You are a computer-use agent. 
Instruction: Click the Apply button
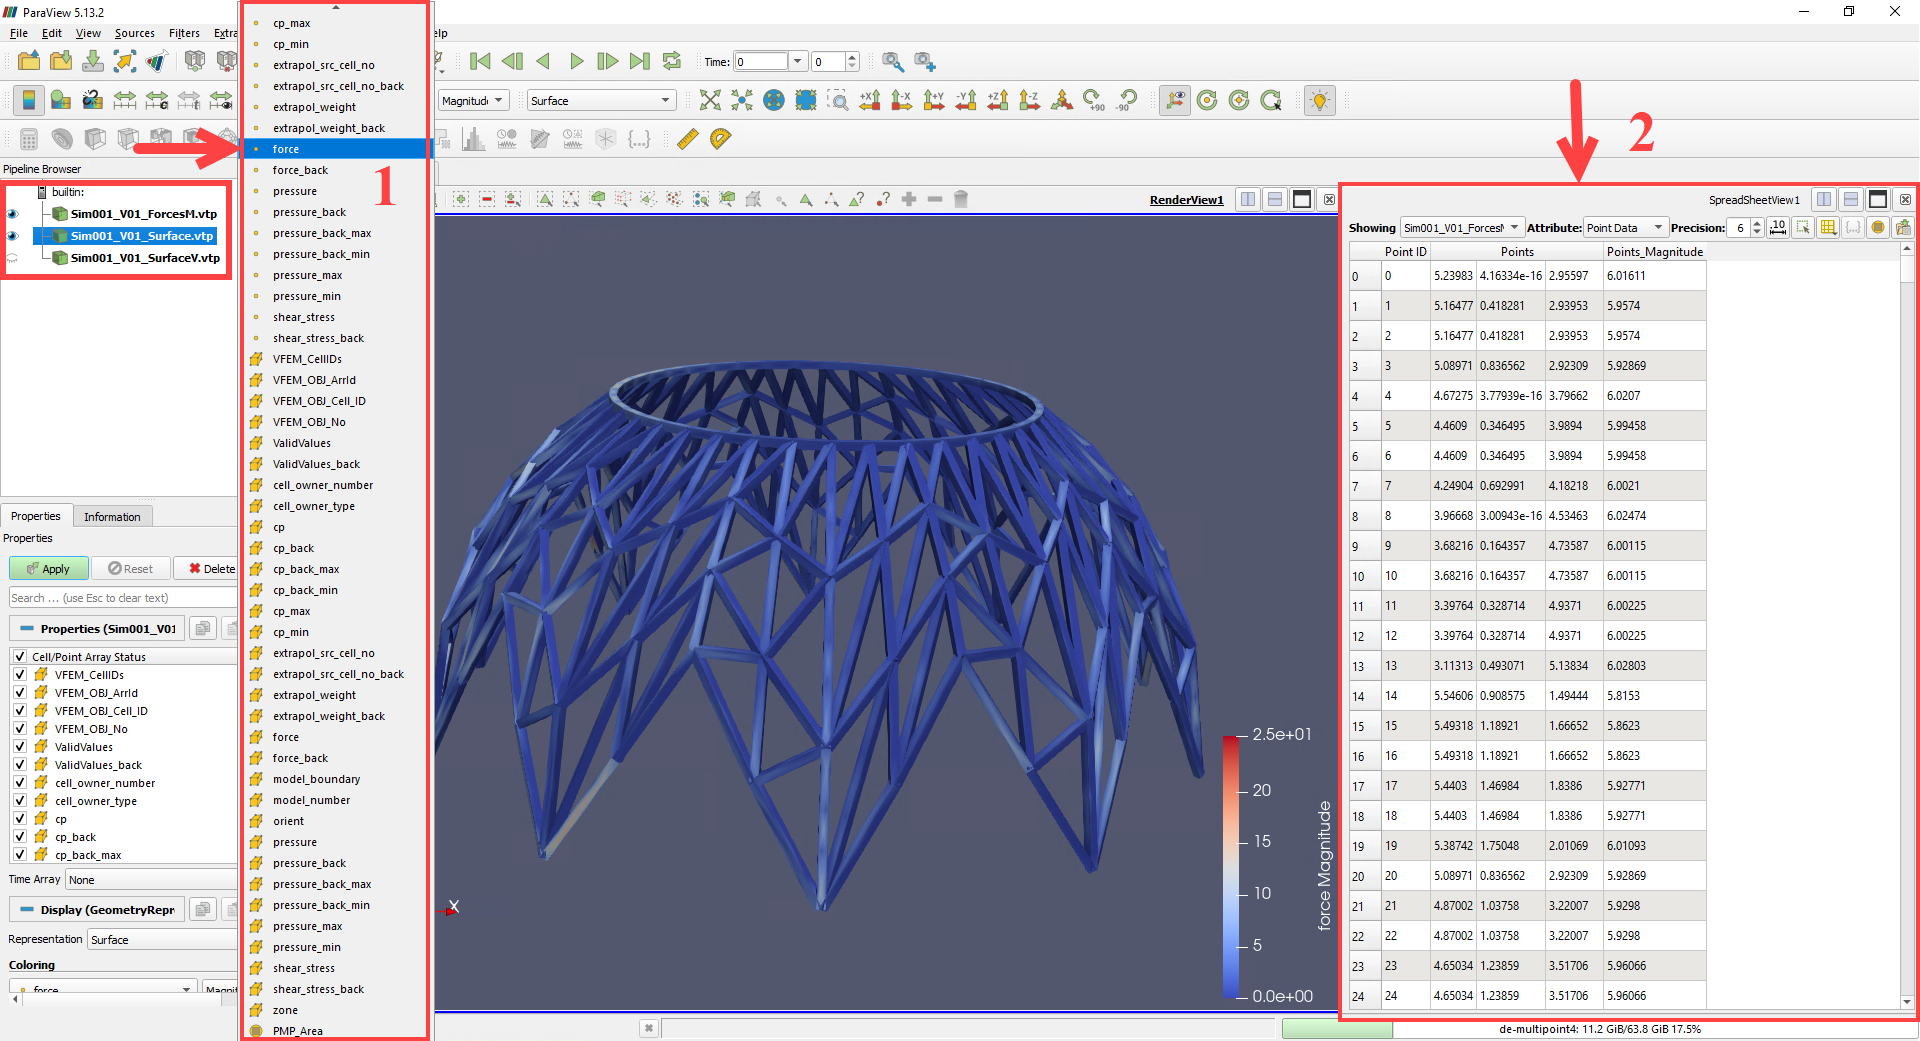pyautogui.click(x=48, y=568)
